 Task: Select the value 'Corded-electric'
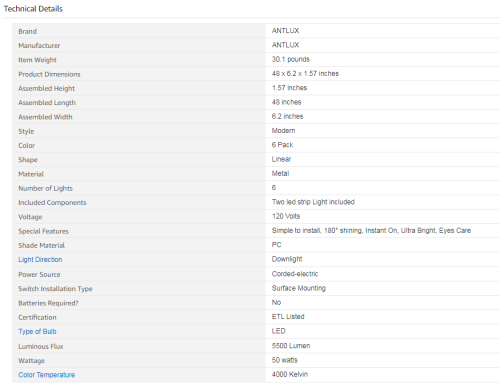(x=295, y=274)
